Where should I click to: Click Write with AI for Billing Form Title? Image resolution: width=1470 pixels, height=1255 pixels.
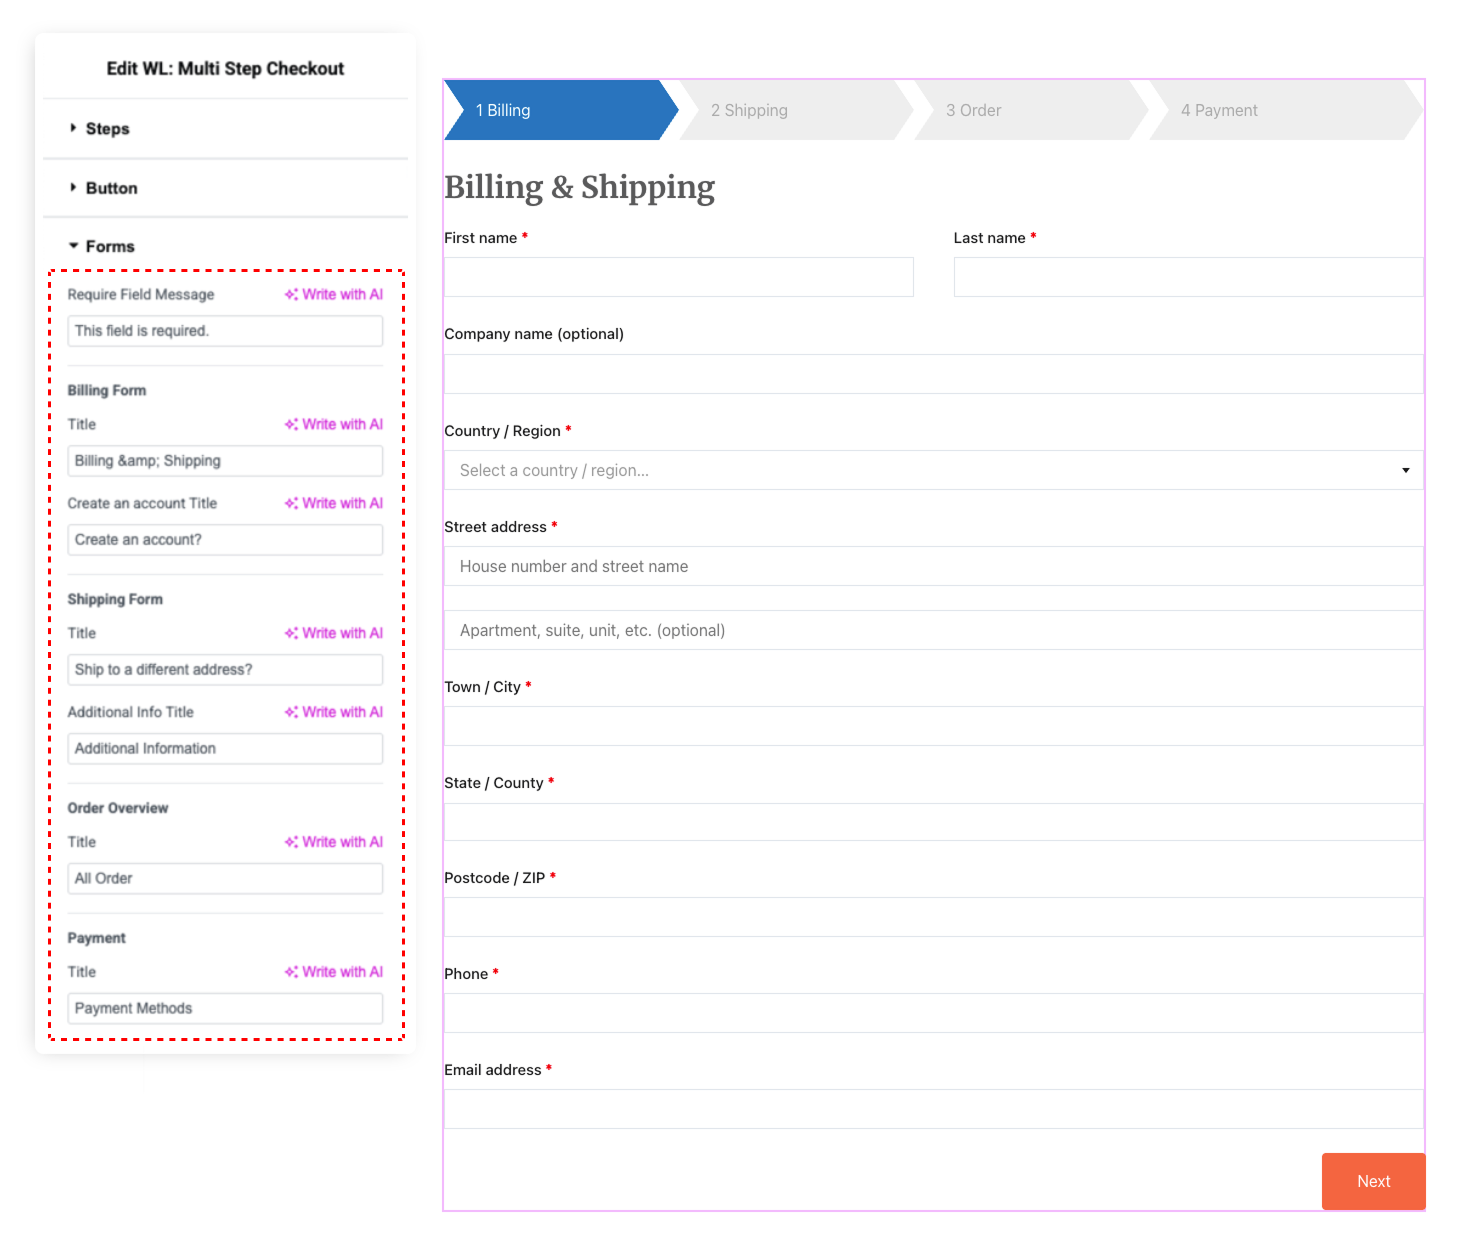333,424
